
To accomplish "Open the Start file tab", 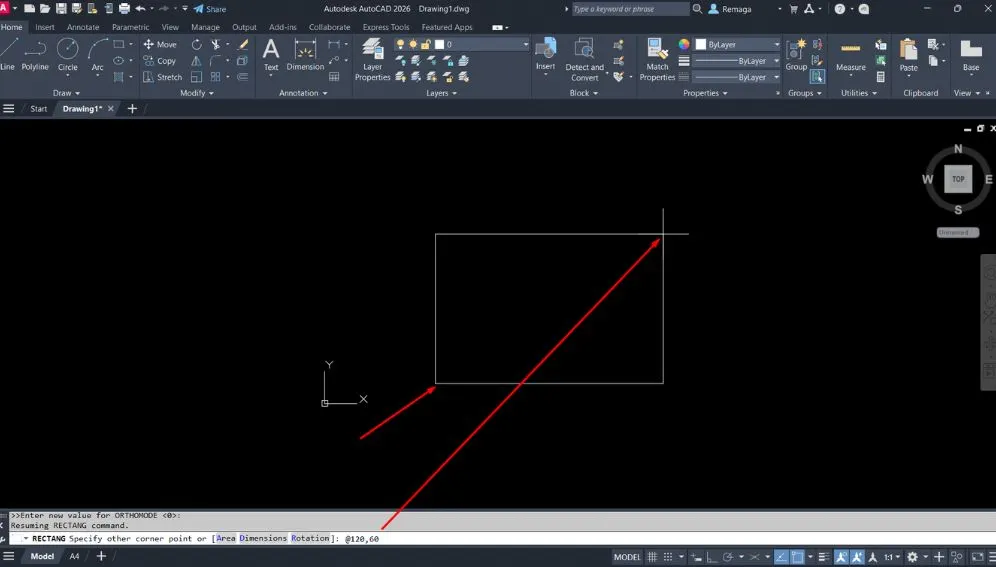I will pyautogui.click(x=39, y=109).
